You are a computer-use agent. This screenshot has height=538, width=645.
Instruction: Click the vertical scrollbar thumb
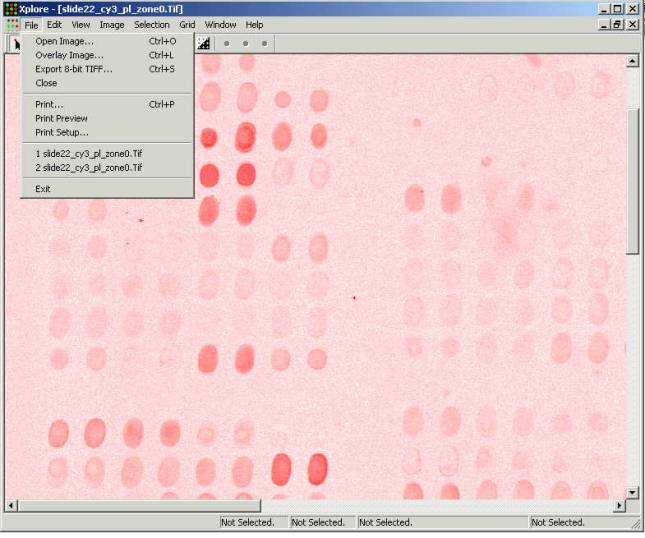tap(632, 181)
